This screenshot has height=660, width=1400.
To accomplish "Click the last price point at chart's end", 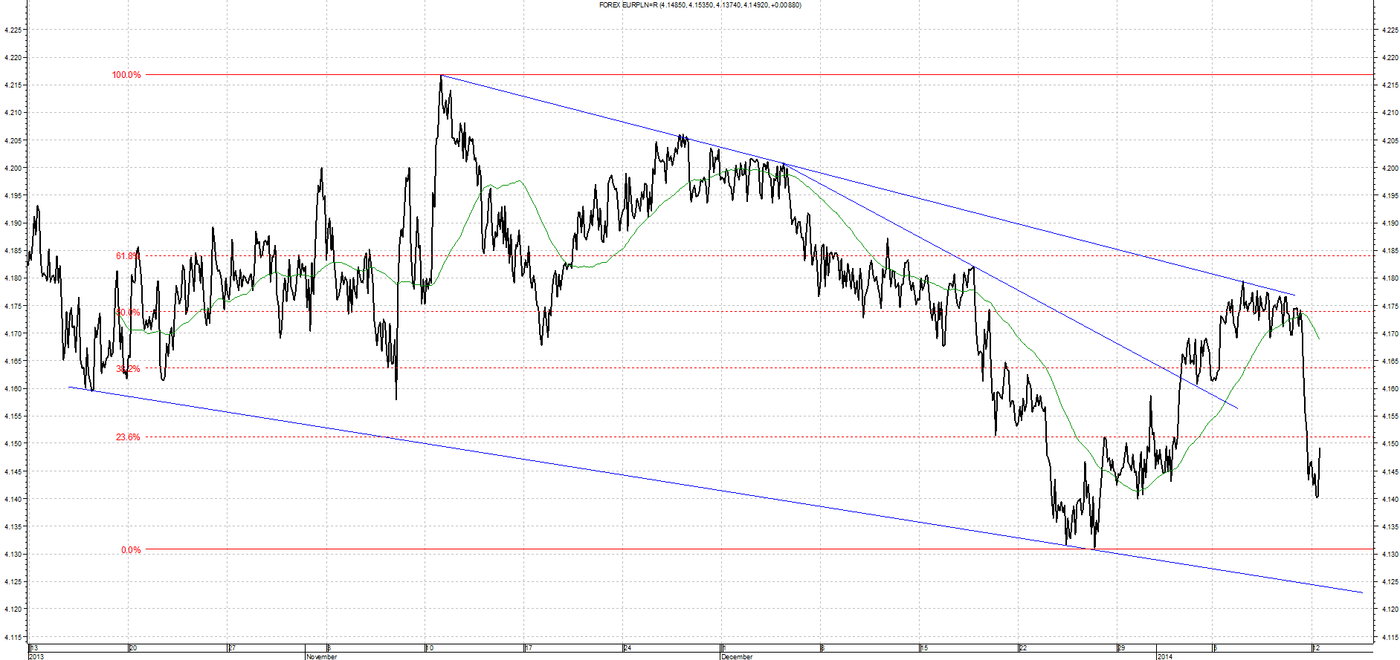I will (1321, 448).
